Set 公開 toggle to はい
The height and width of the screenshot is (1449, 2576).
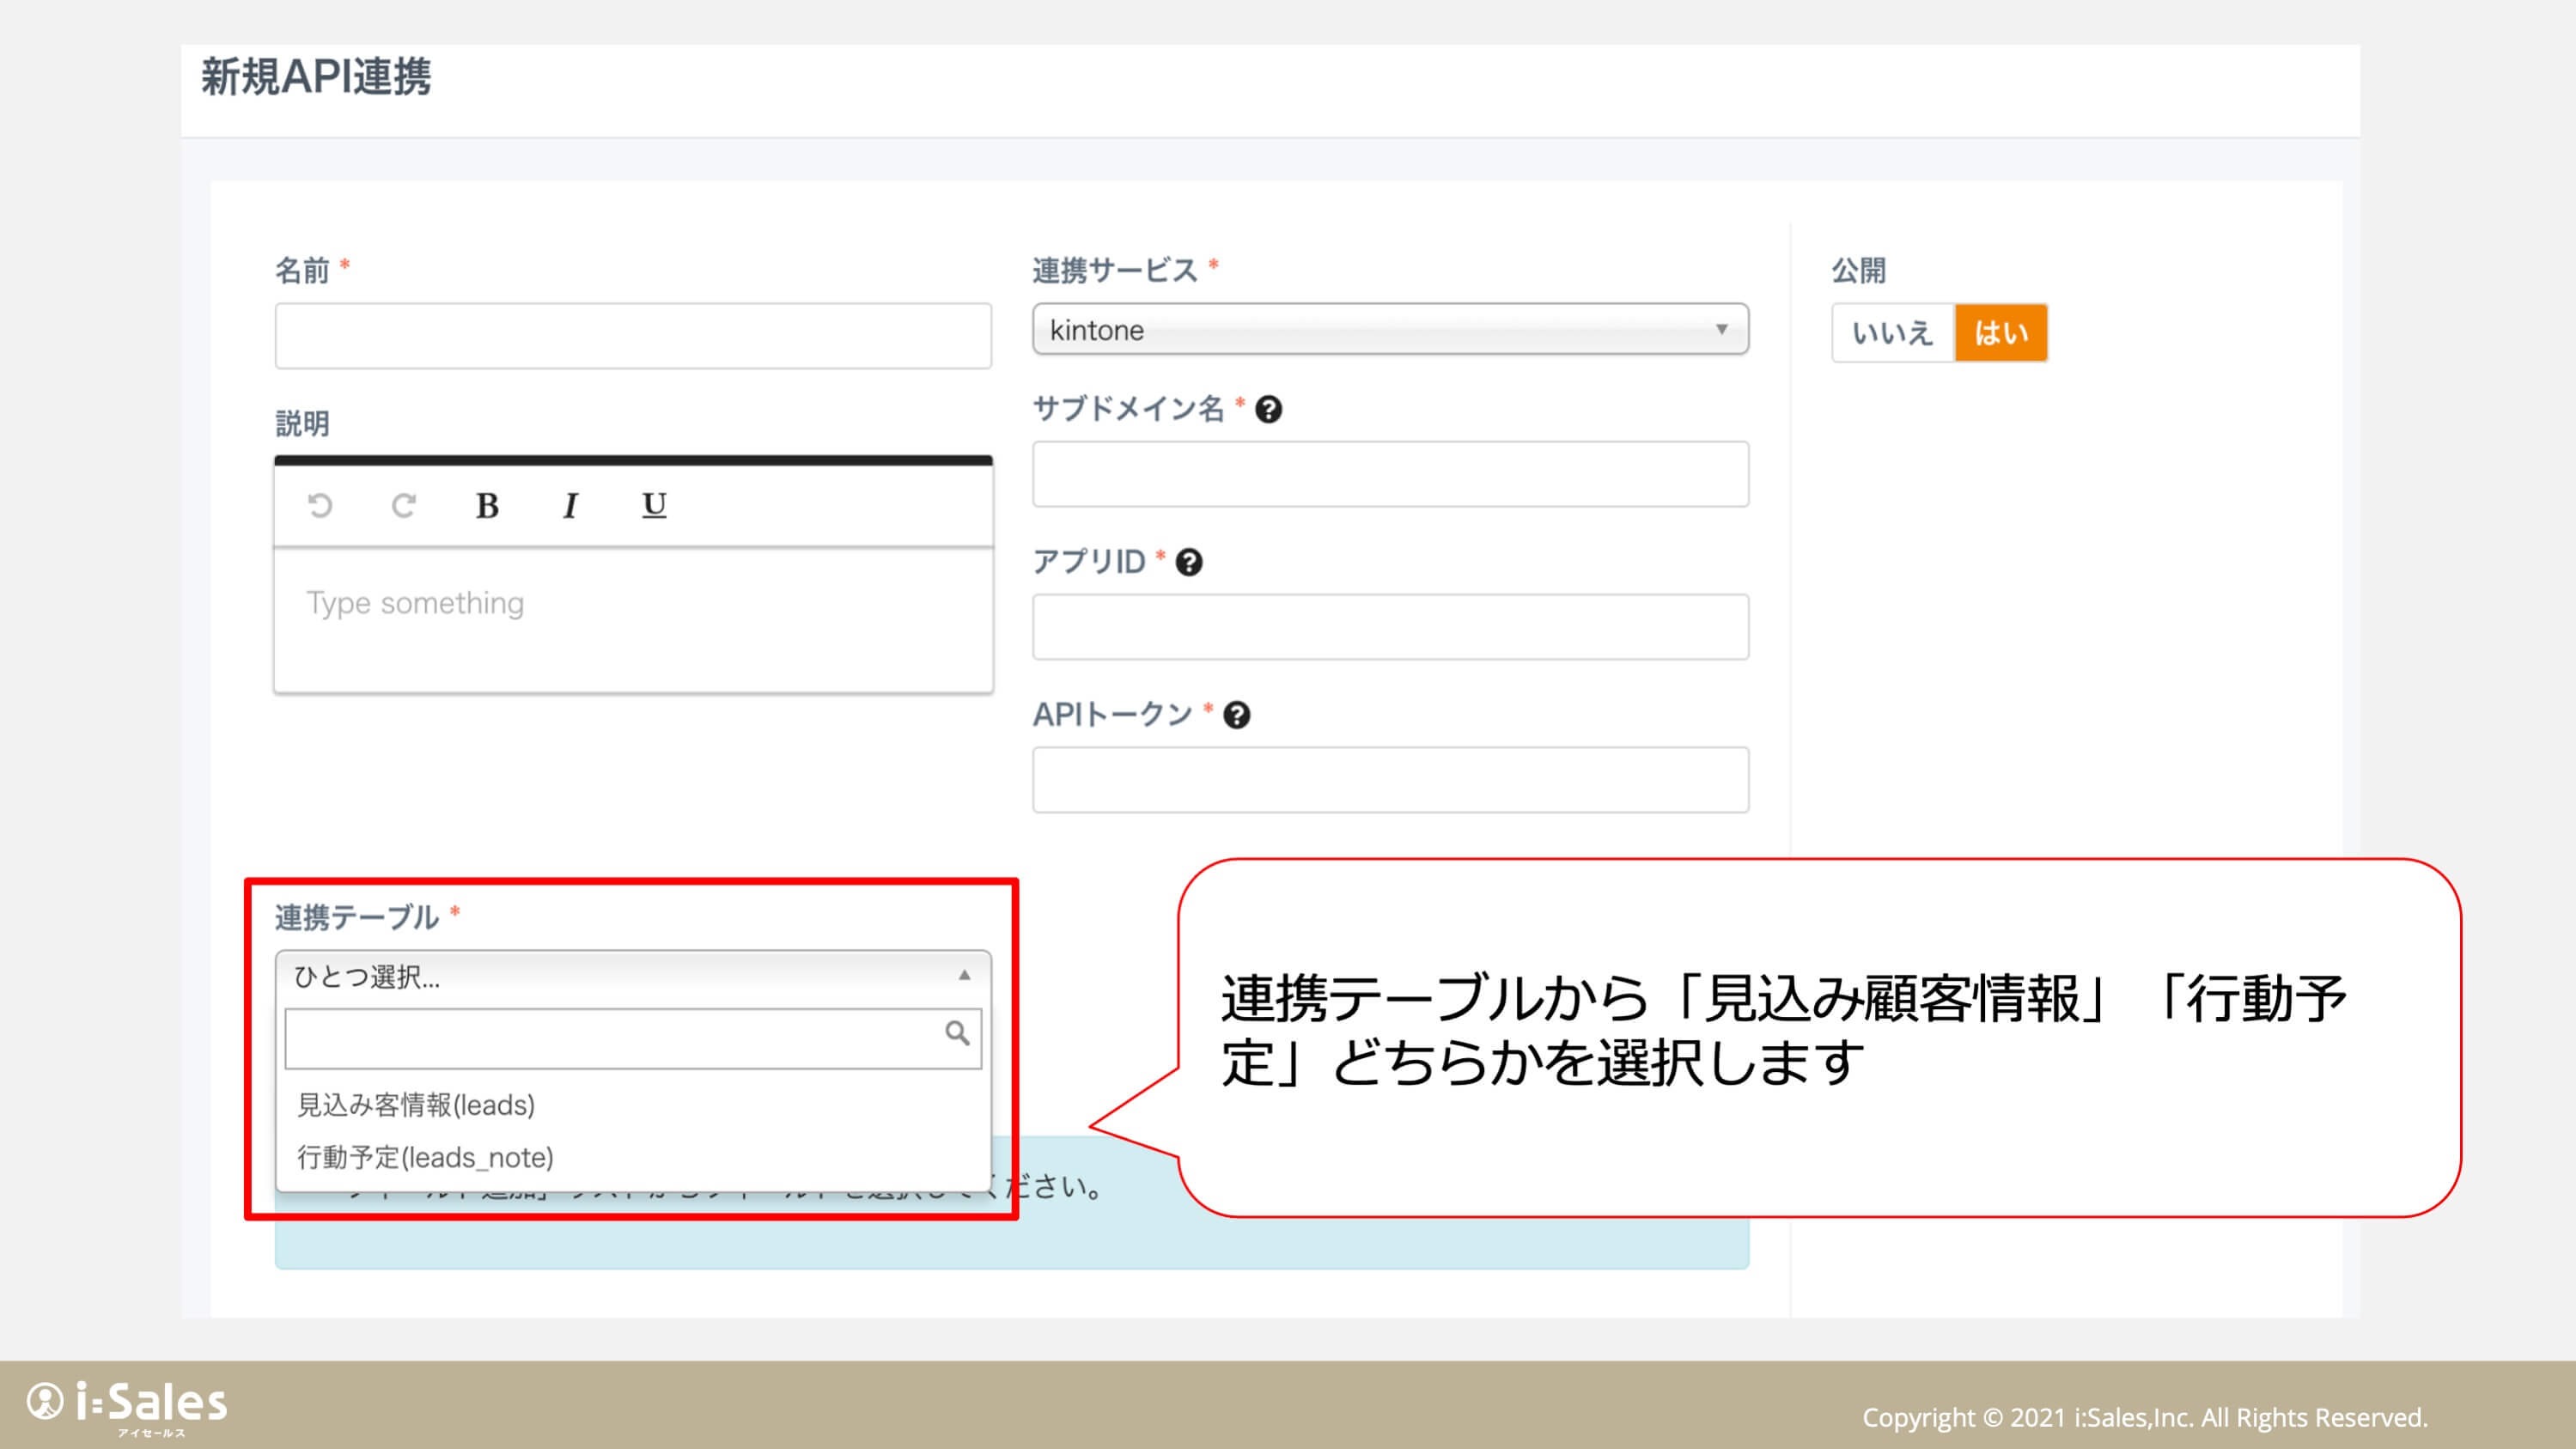(2001, 333)
